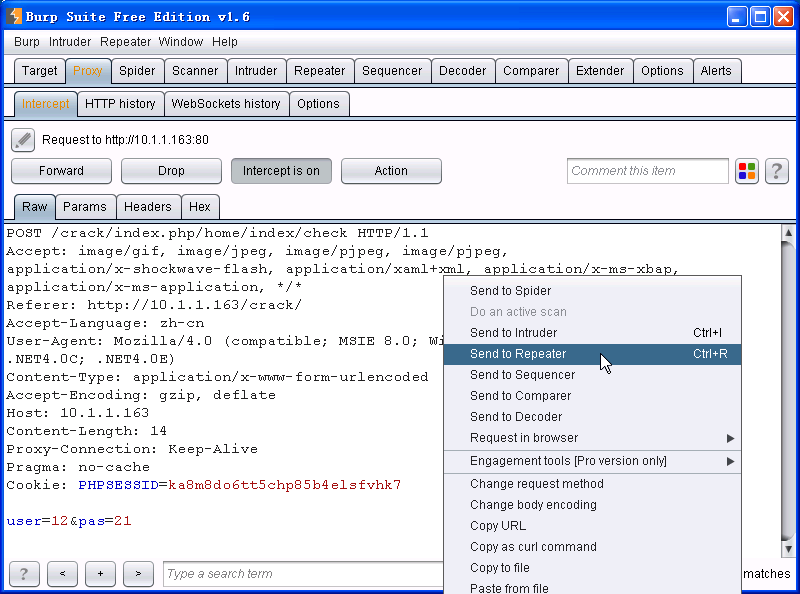Image resolution: width=800 pixels, height=594 pixels.
Task: Toggle the Intercept is on button
Action: (x=281, y=171)
